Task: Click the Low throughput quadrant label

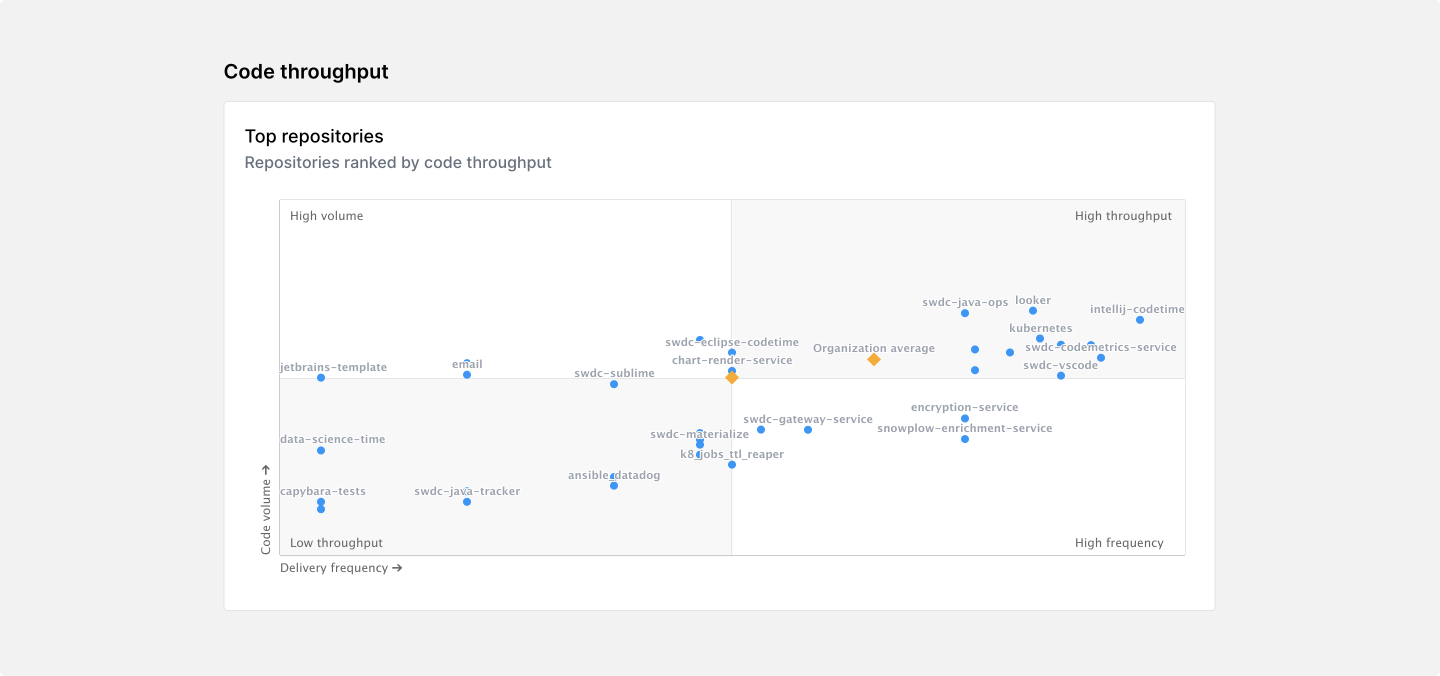Action: click(x=336, y=543)
